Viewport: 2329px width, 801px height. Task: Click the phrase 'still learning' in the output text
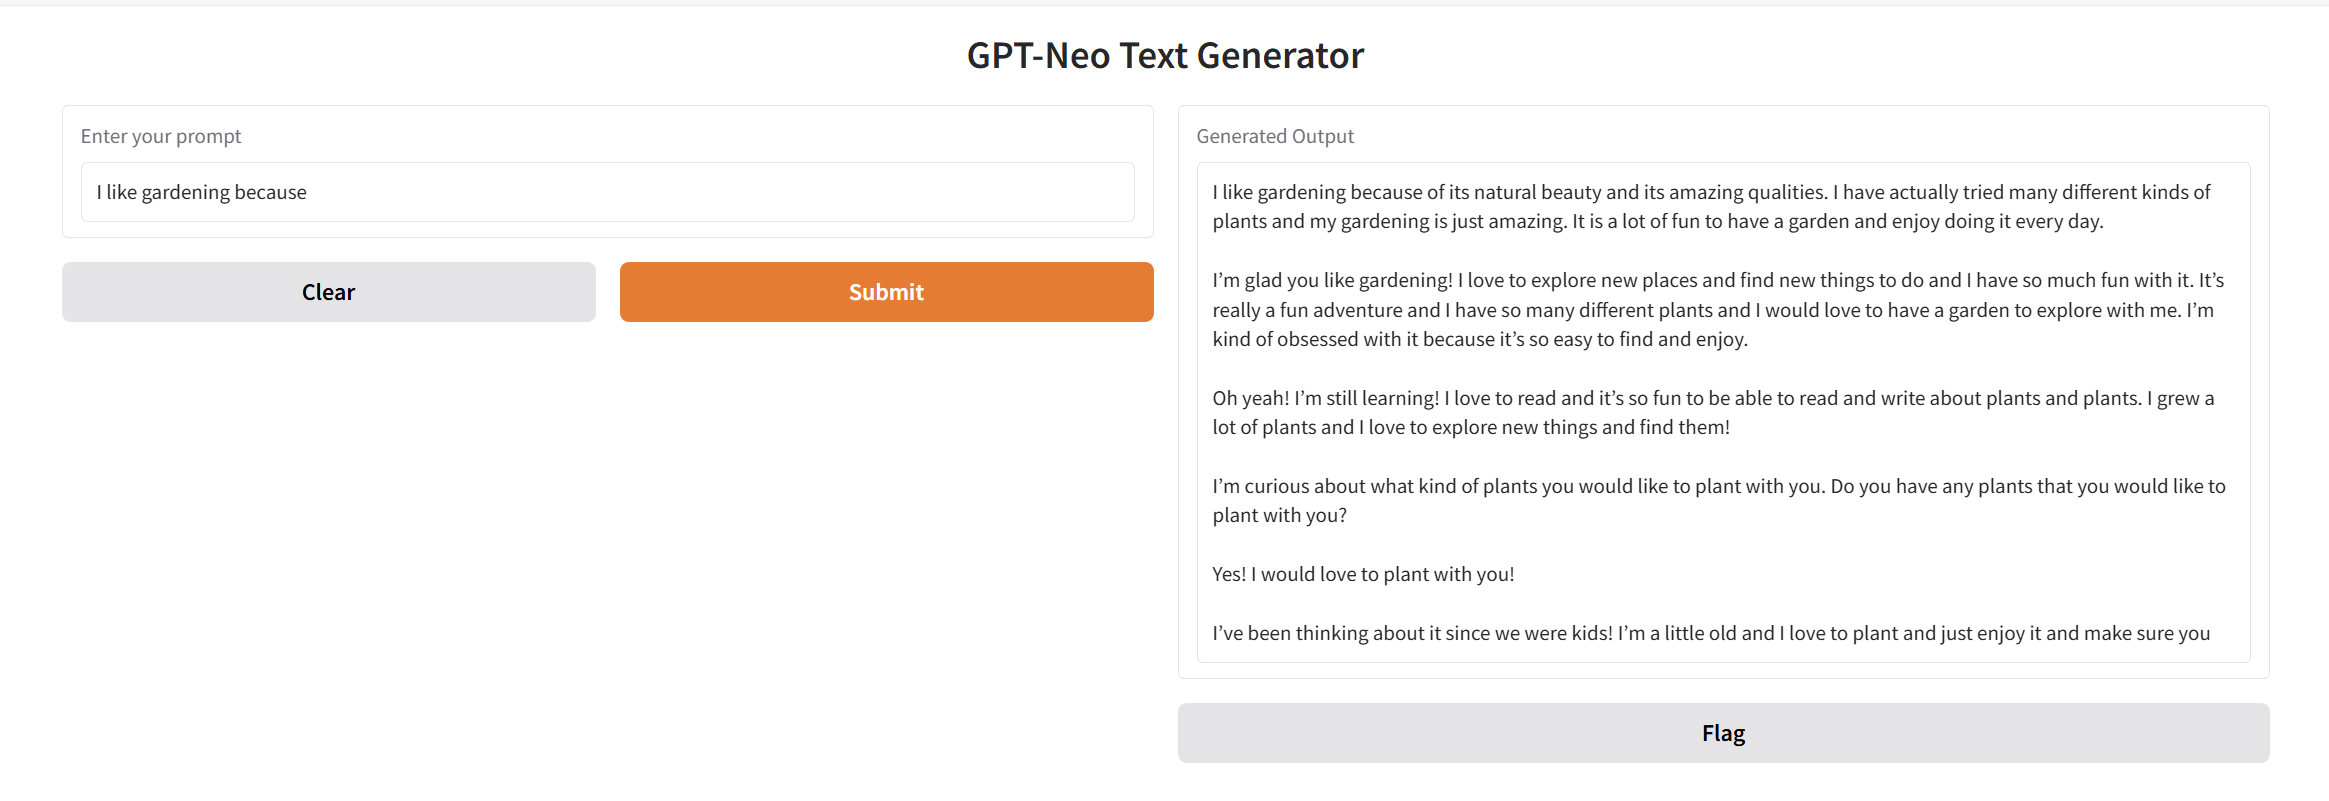point(1383,398)
